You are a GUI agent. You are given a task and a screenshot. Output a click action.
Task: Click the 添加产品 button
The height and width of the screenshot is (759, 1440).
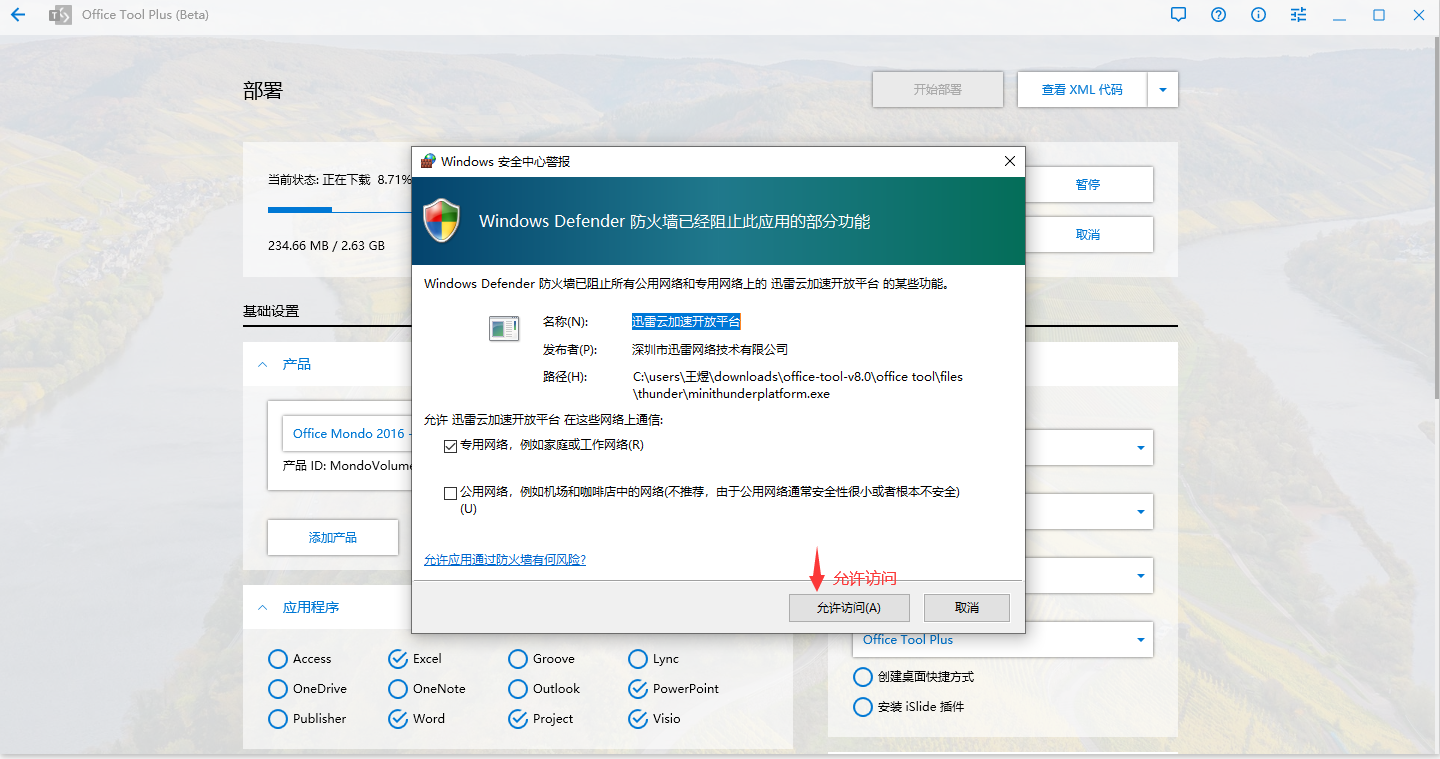[x=333, y=538]
